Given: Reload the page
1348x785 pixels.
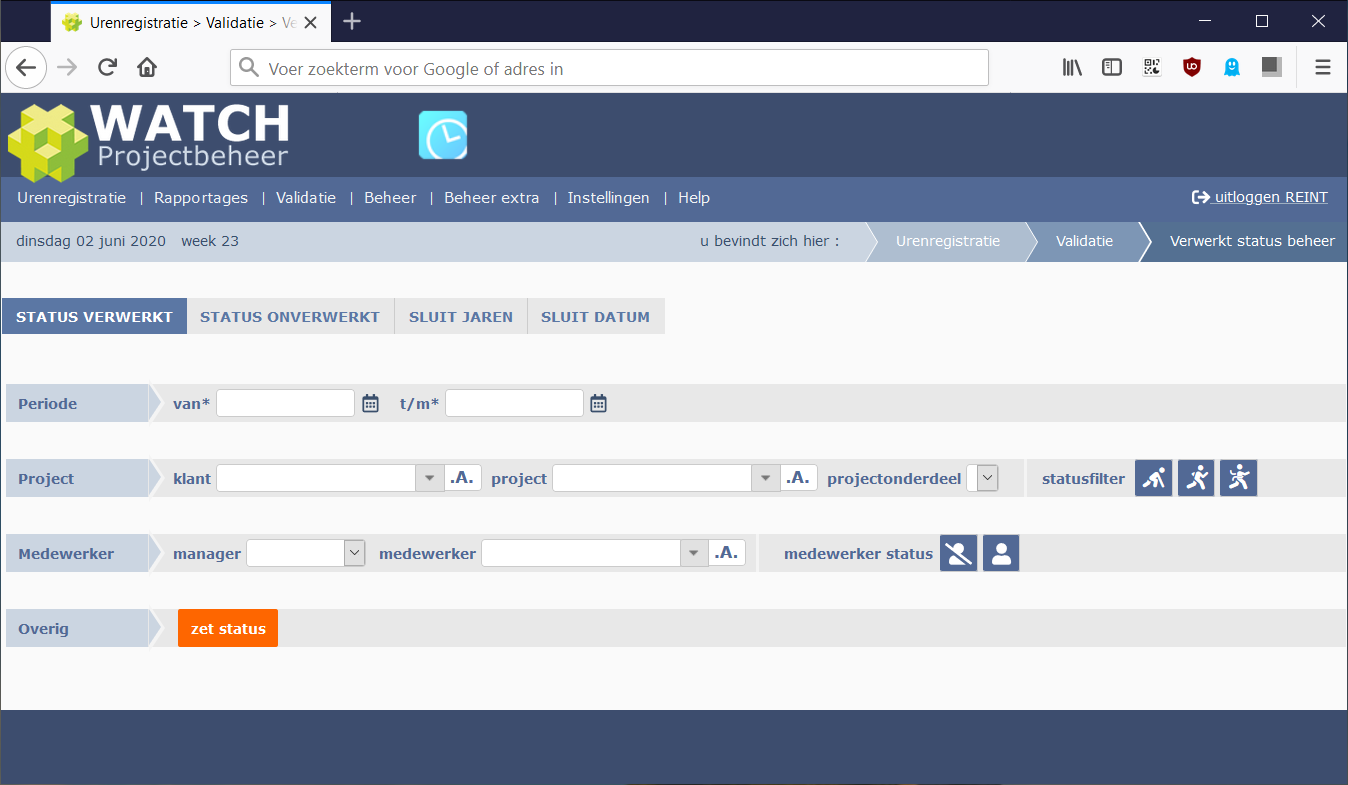Looking at the screenshot, I should click(107, 68).
